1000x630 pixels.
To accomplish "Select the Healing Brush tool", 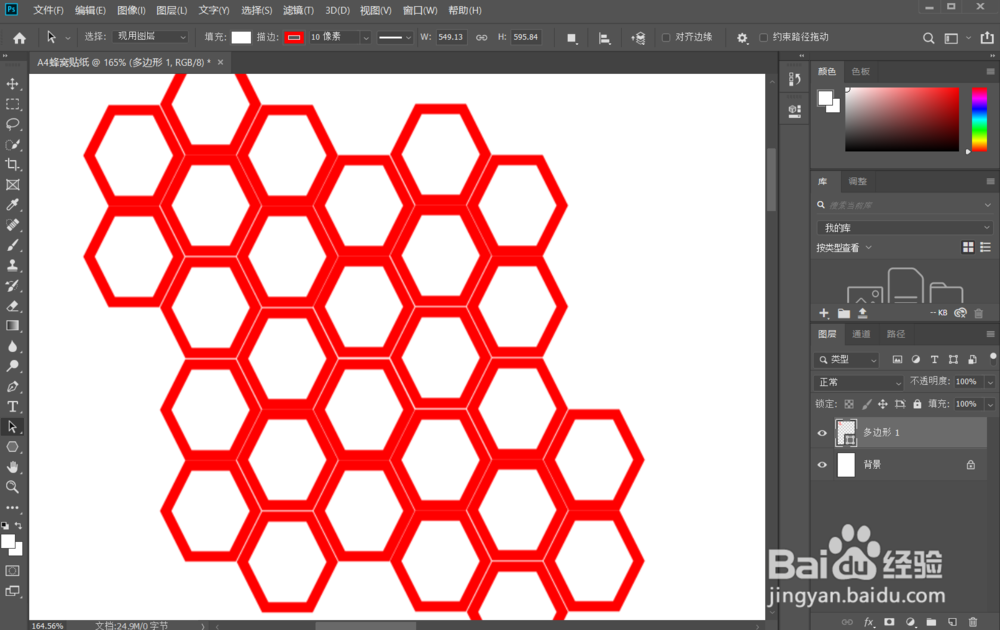I will click(12, 225).
